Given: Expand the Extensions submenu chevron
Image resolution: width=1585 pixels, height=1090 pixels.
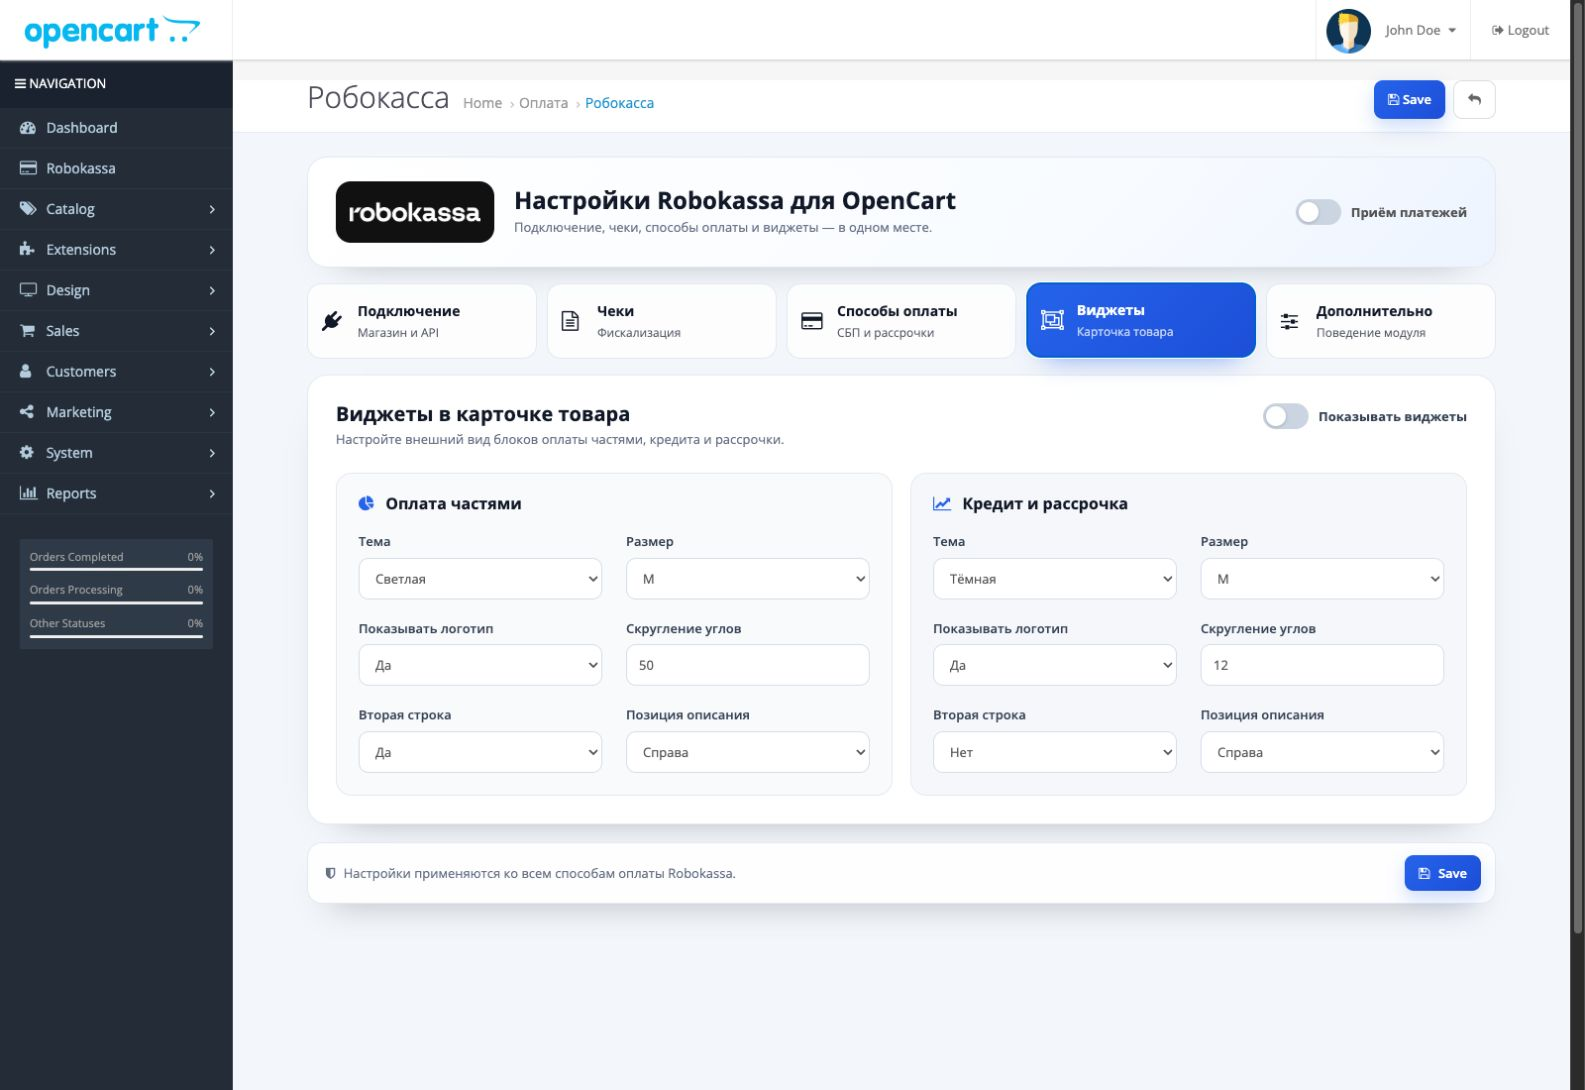Looking at the screenshot, I should click(212, 250).
